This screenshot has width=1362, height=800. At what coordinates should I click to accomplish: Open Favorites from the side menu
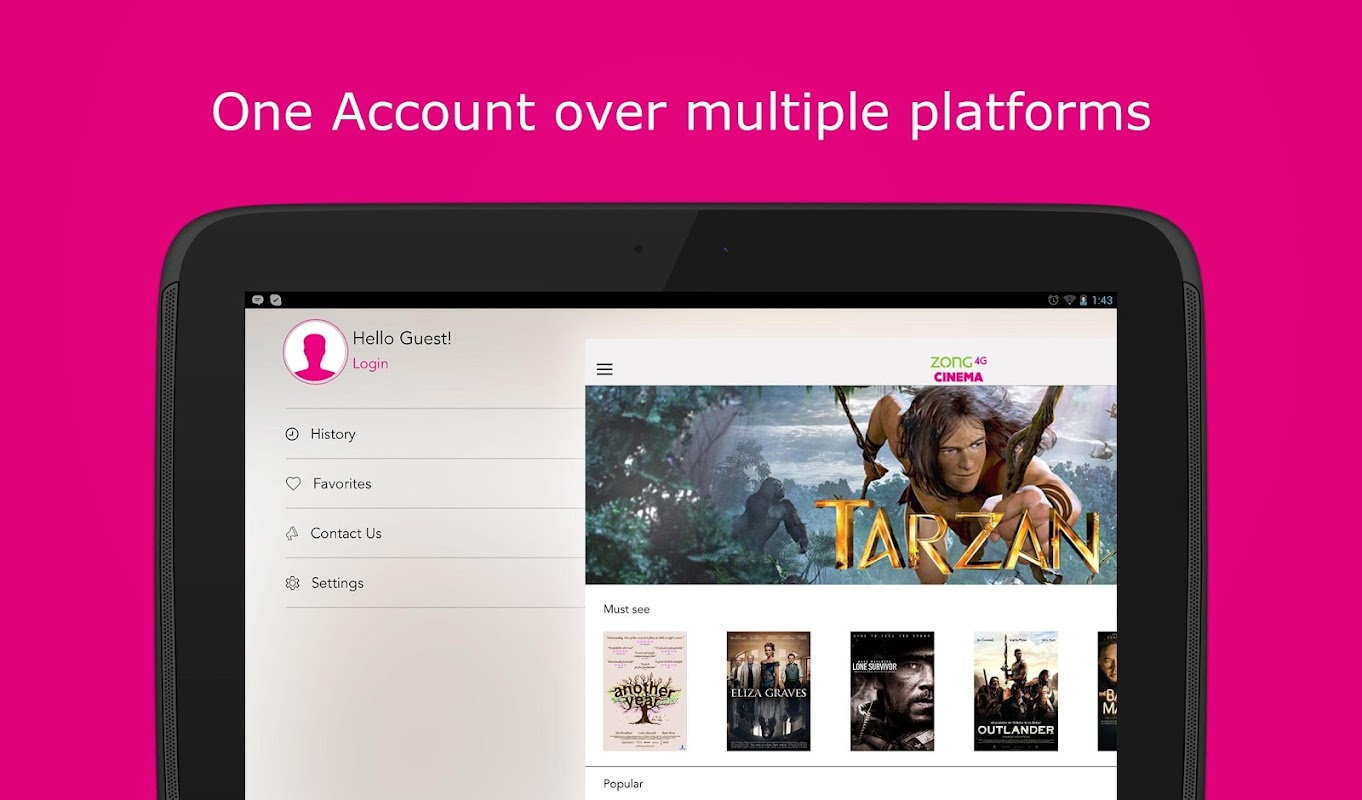(x=435, y=483)
